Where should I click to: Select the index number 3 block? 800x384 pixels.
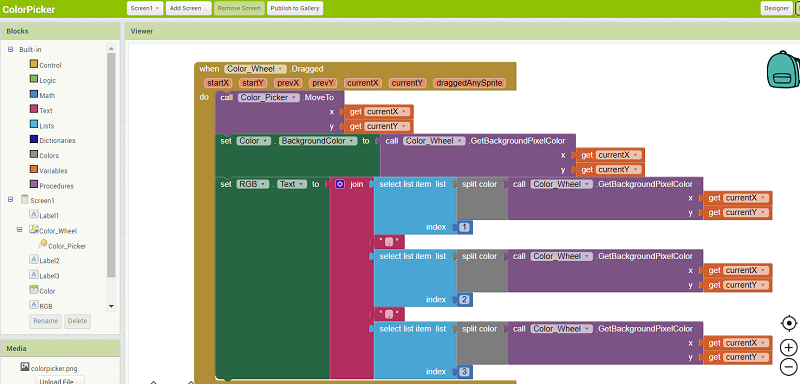coord(465,372)
